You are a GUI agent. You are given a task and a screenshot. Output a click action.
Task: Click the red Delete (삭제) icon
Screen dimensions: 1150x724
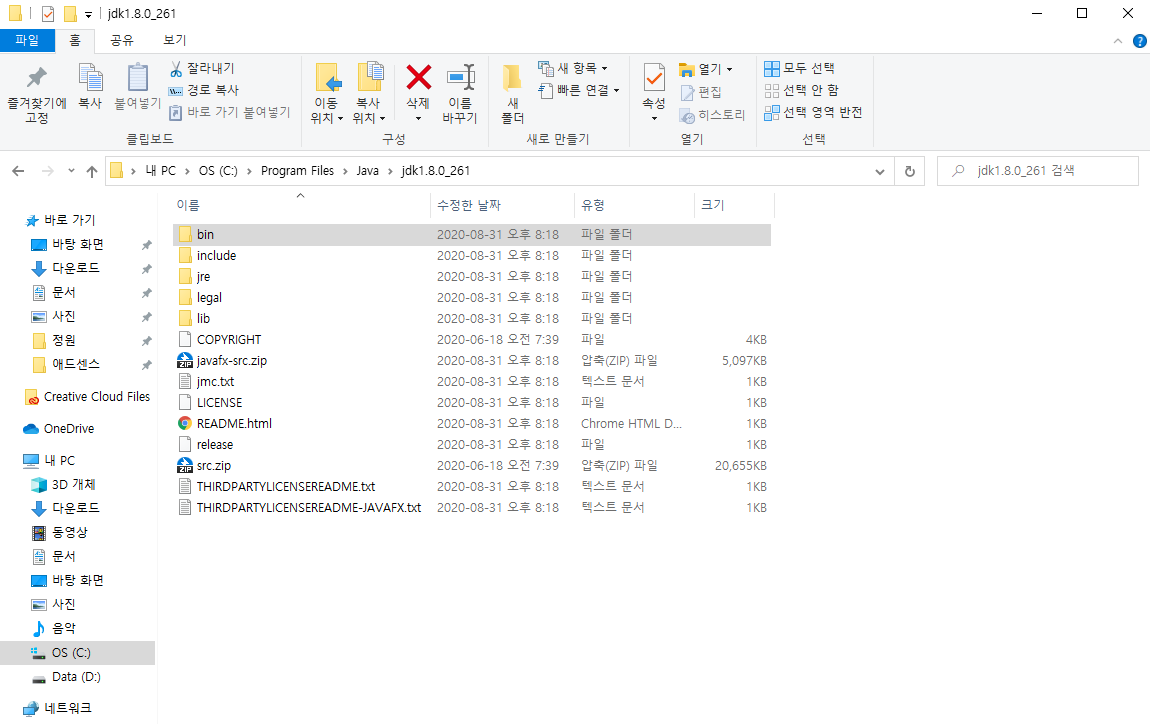point(419,77)
